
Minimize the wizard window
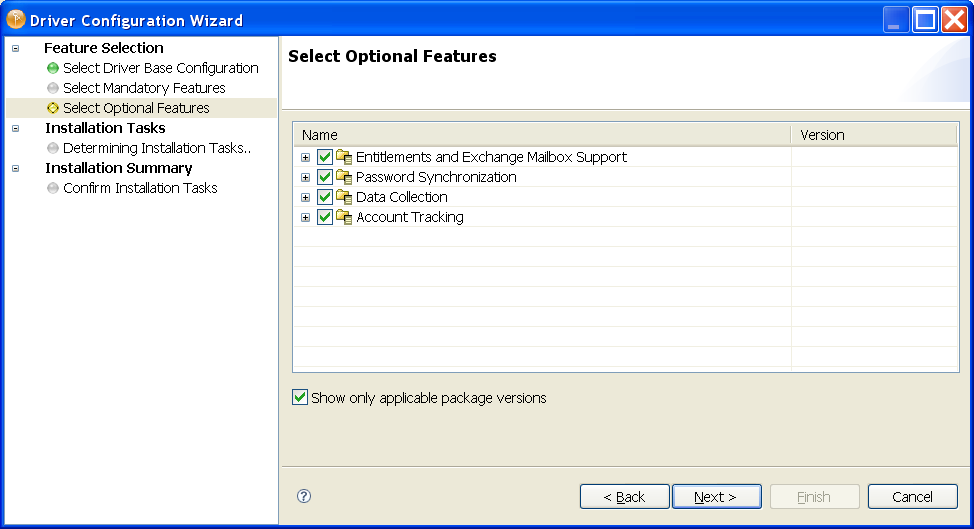coord(896,20)
